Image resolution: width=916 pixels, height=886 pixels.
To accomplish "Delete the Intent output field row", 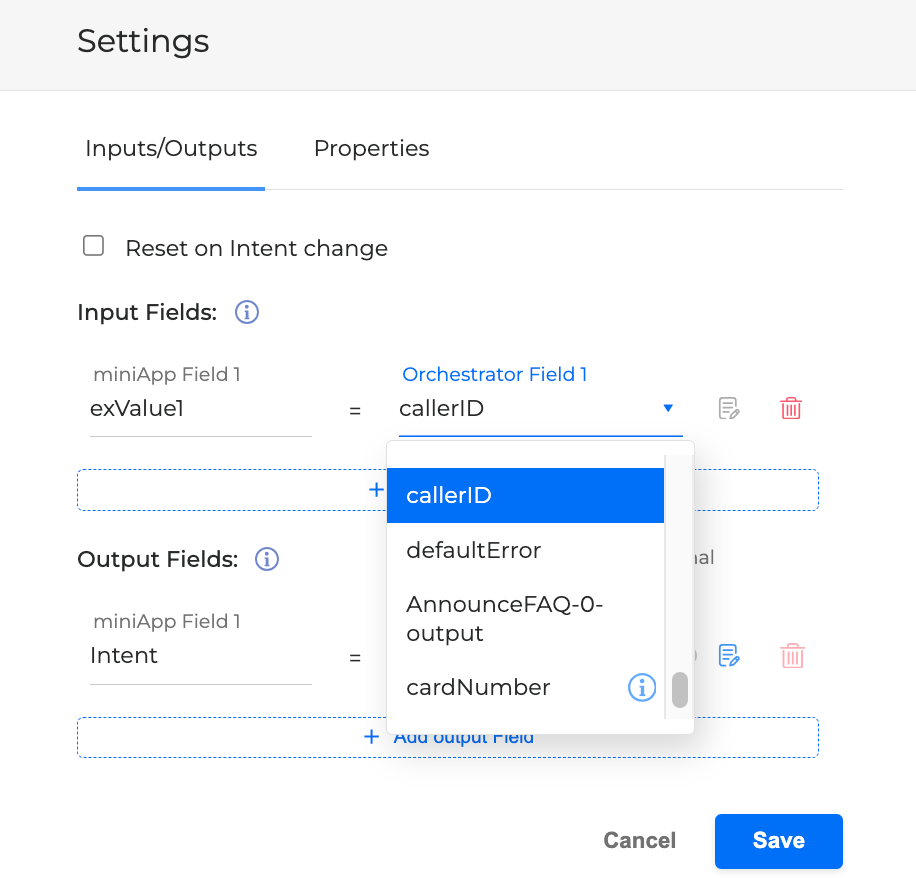I will pos(792,656).
